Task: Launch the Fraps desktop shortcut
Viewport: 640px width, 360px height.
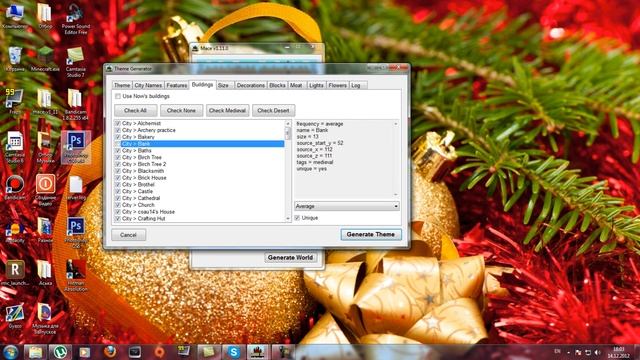Action: [15, 102]
